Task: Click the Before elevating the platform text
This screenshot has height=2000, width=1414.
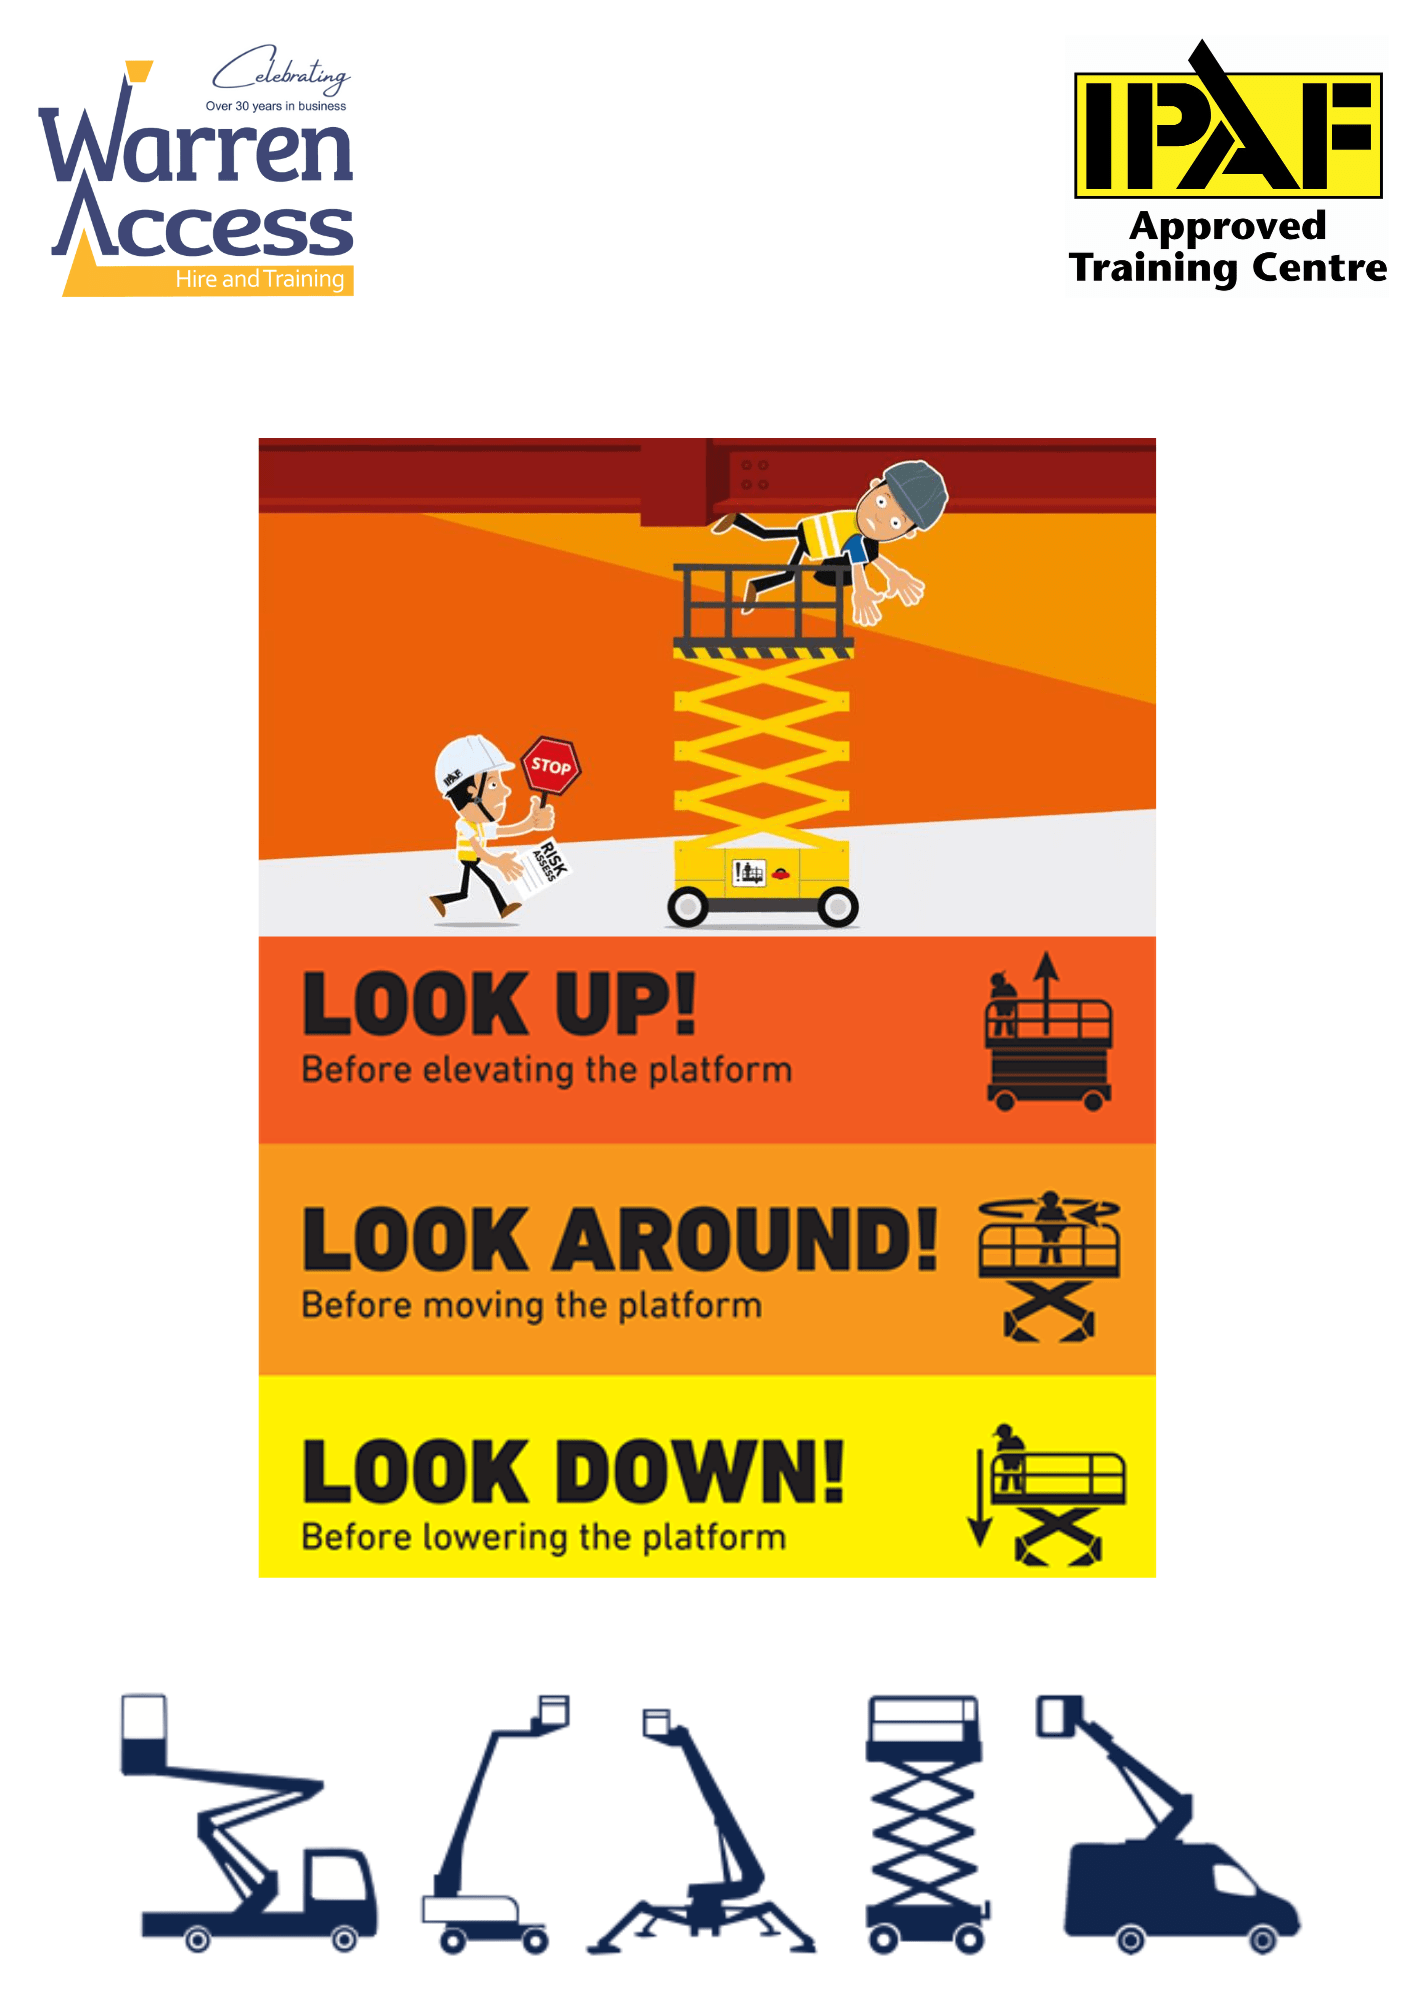Action: [x=547, y=1070]
